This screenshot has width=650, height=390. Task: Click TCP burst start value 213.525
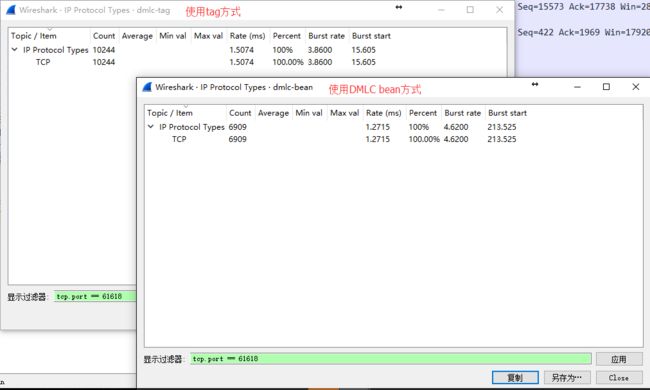point(502,139)
